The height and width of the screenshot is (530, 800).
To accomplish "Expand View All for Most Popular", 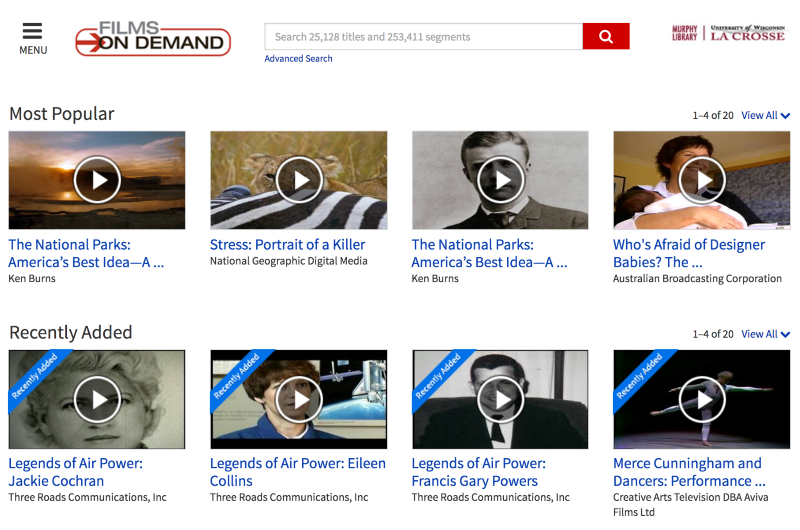I will coord(765,115).
